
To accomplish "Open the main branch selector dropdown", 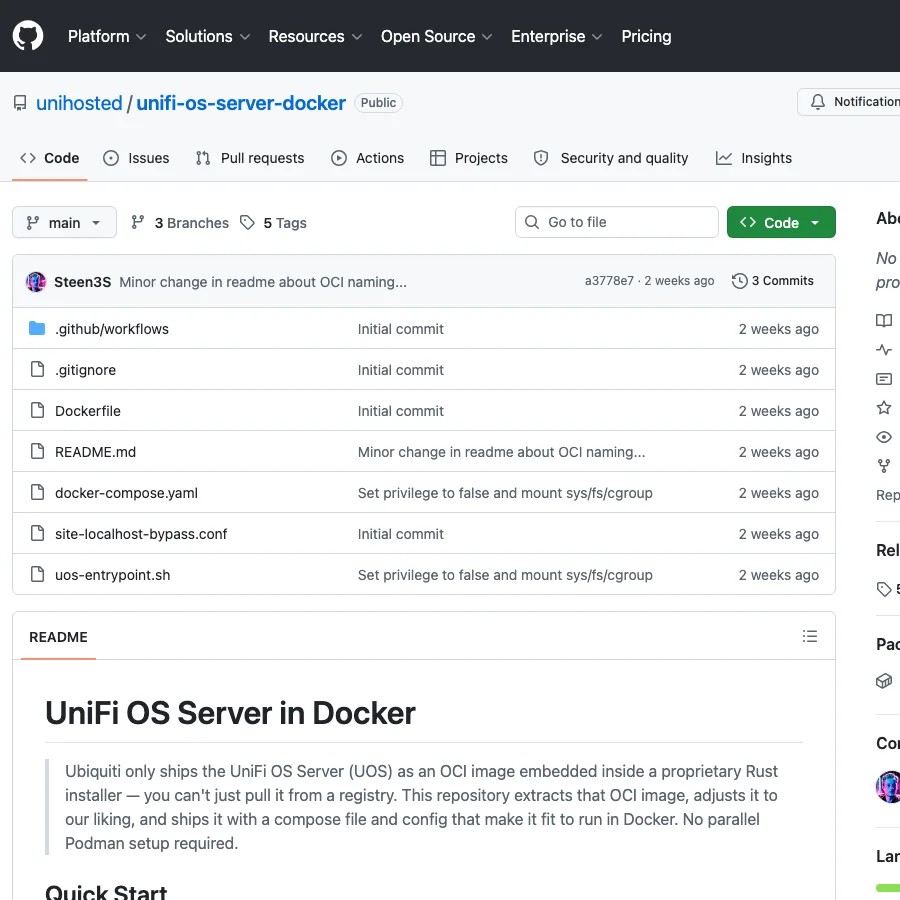I will (64, 222).
